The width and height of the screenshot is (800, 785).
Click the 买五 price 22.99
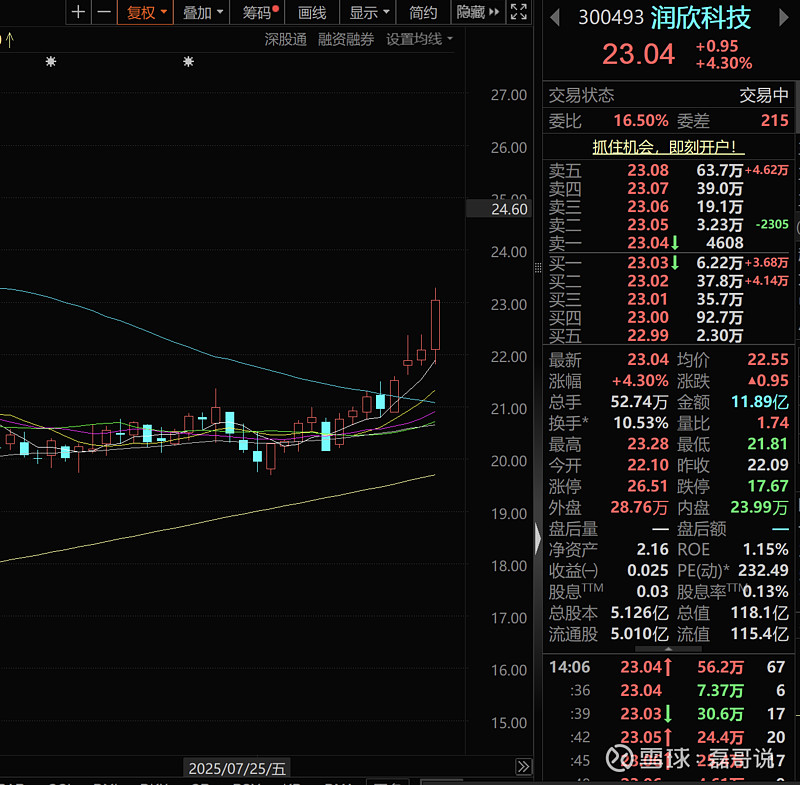pos(647,335)
